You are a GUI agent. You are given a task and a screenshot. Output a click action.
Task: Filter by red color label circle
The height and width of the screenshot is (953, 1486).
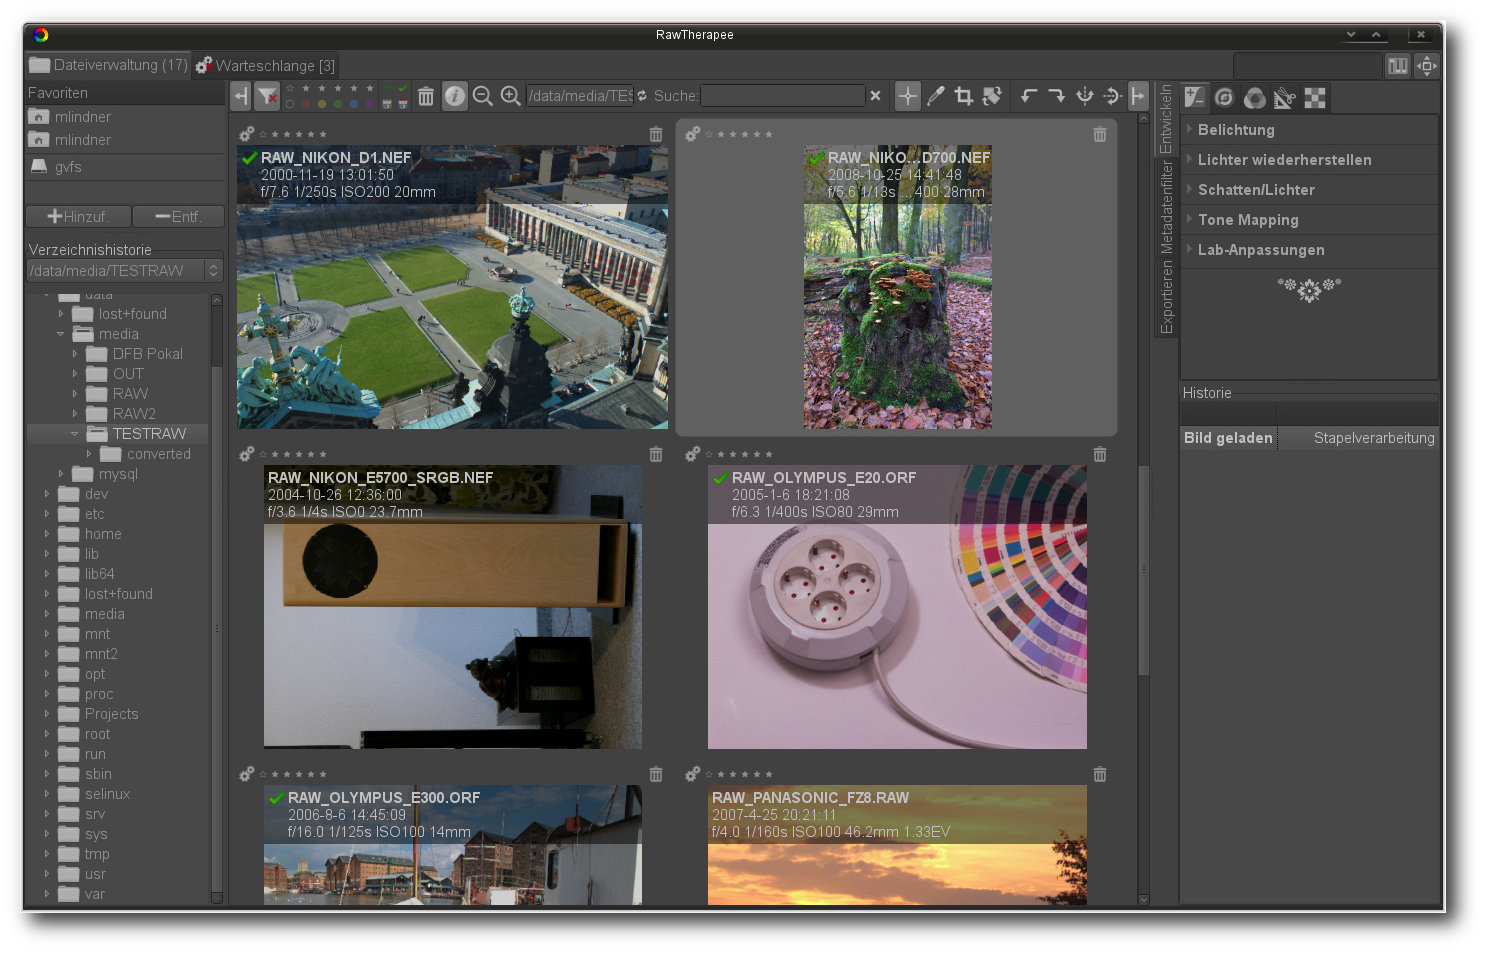(306, 104)
